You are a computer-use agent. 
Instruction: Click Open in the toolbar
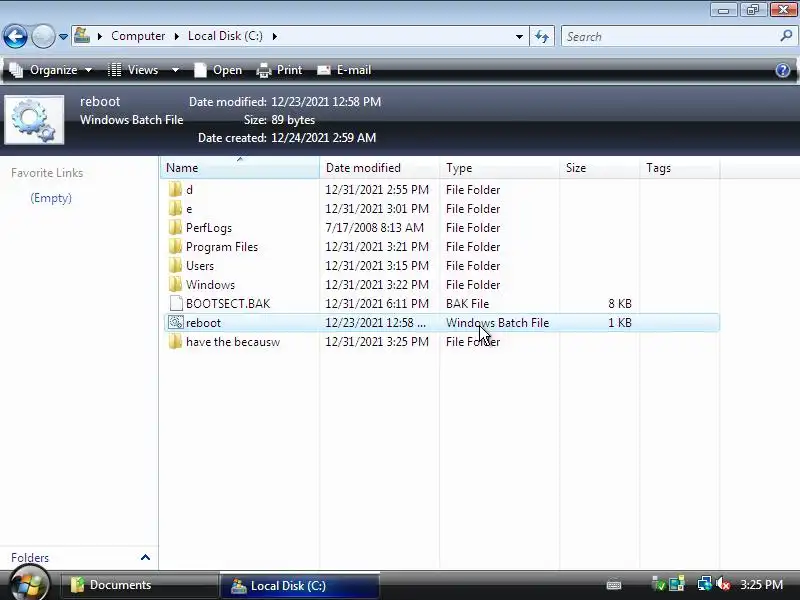click(x=218, y=70)
